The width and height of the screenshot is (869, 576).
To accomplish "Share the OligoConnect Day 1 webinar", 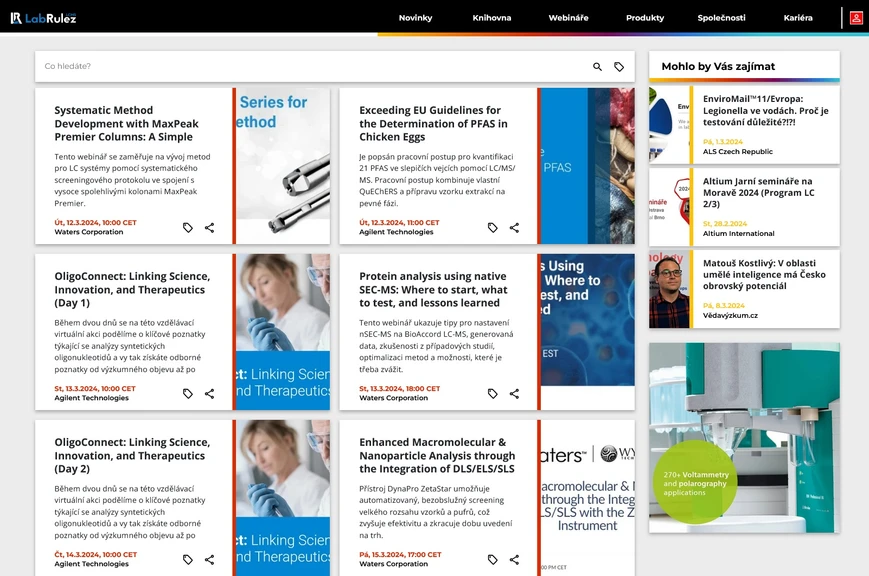I will click(209, 394).
